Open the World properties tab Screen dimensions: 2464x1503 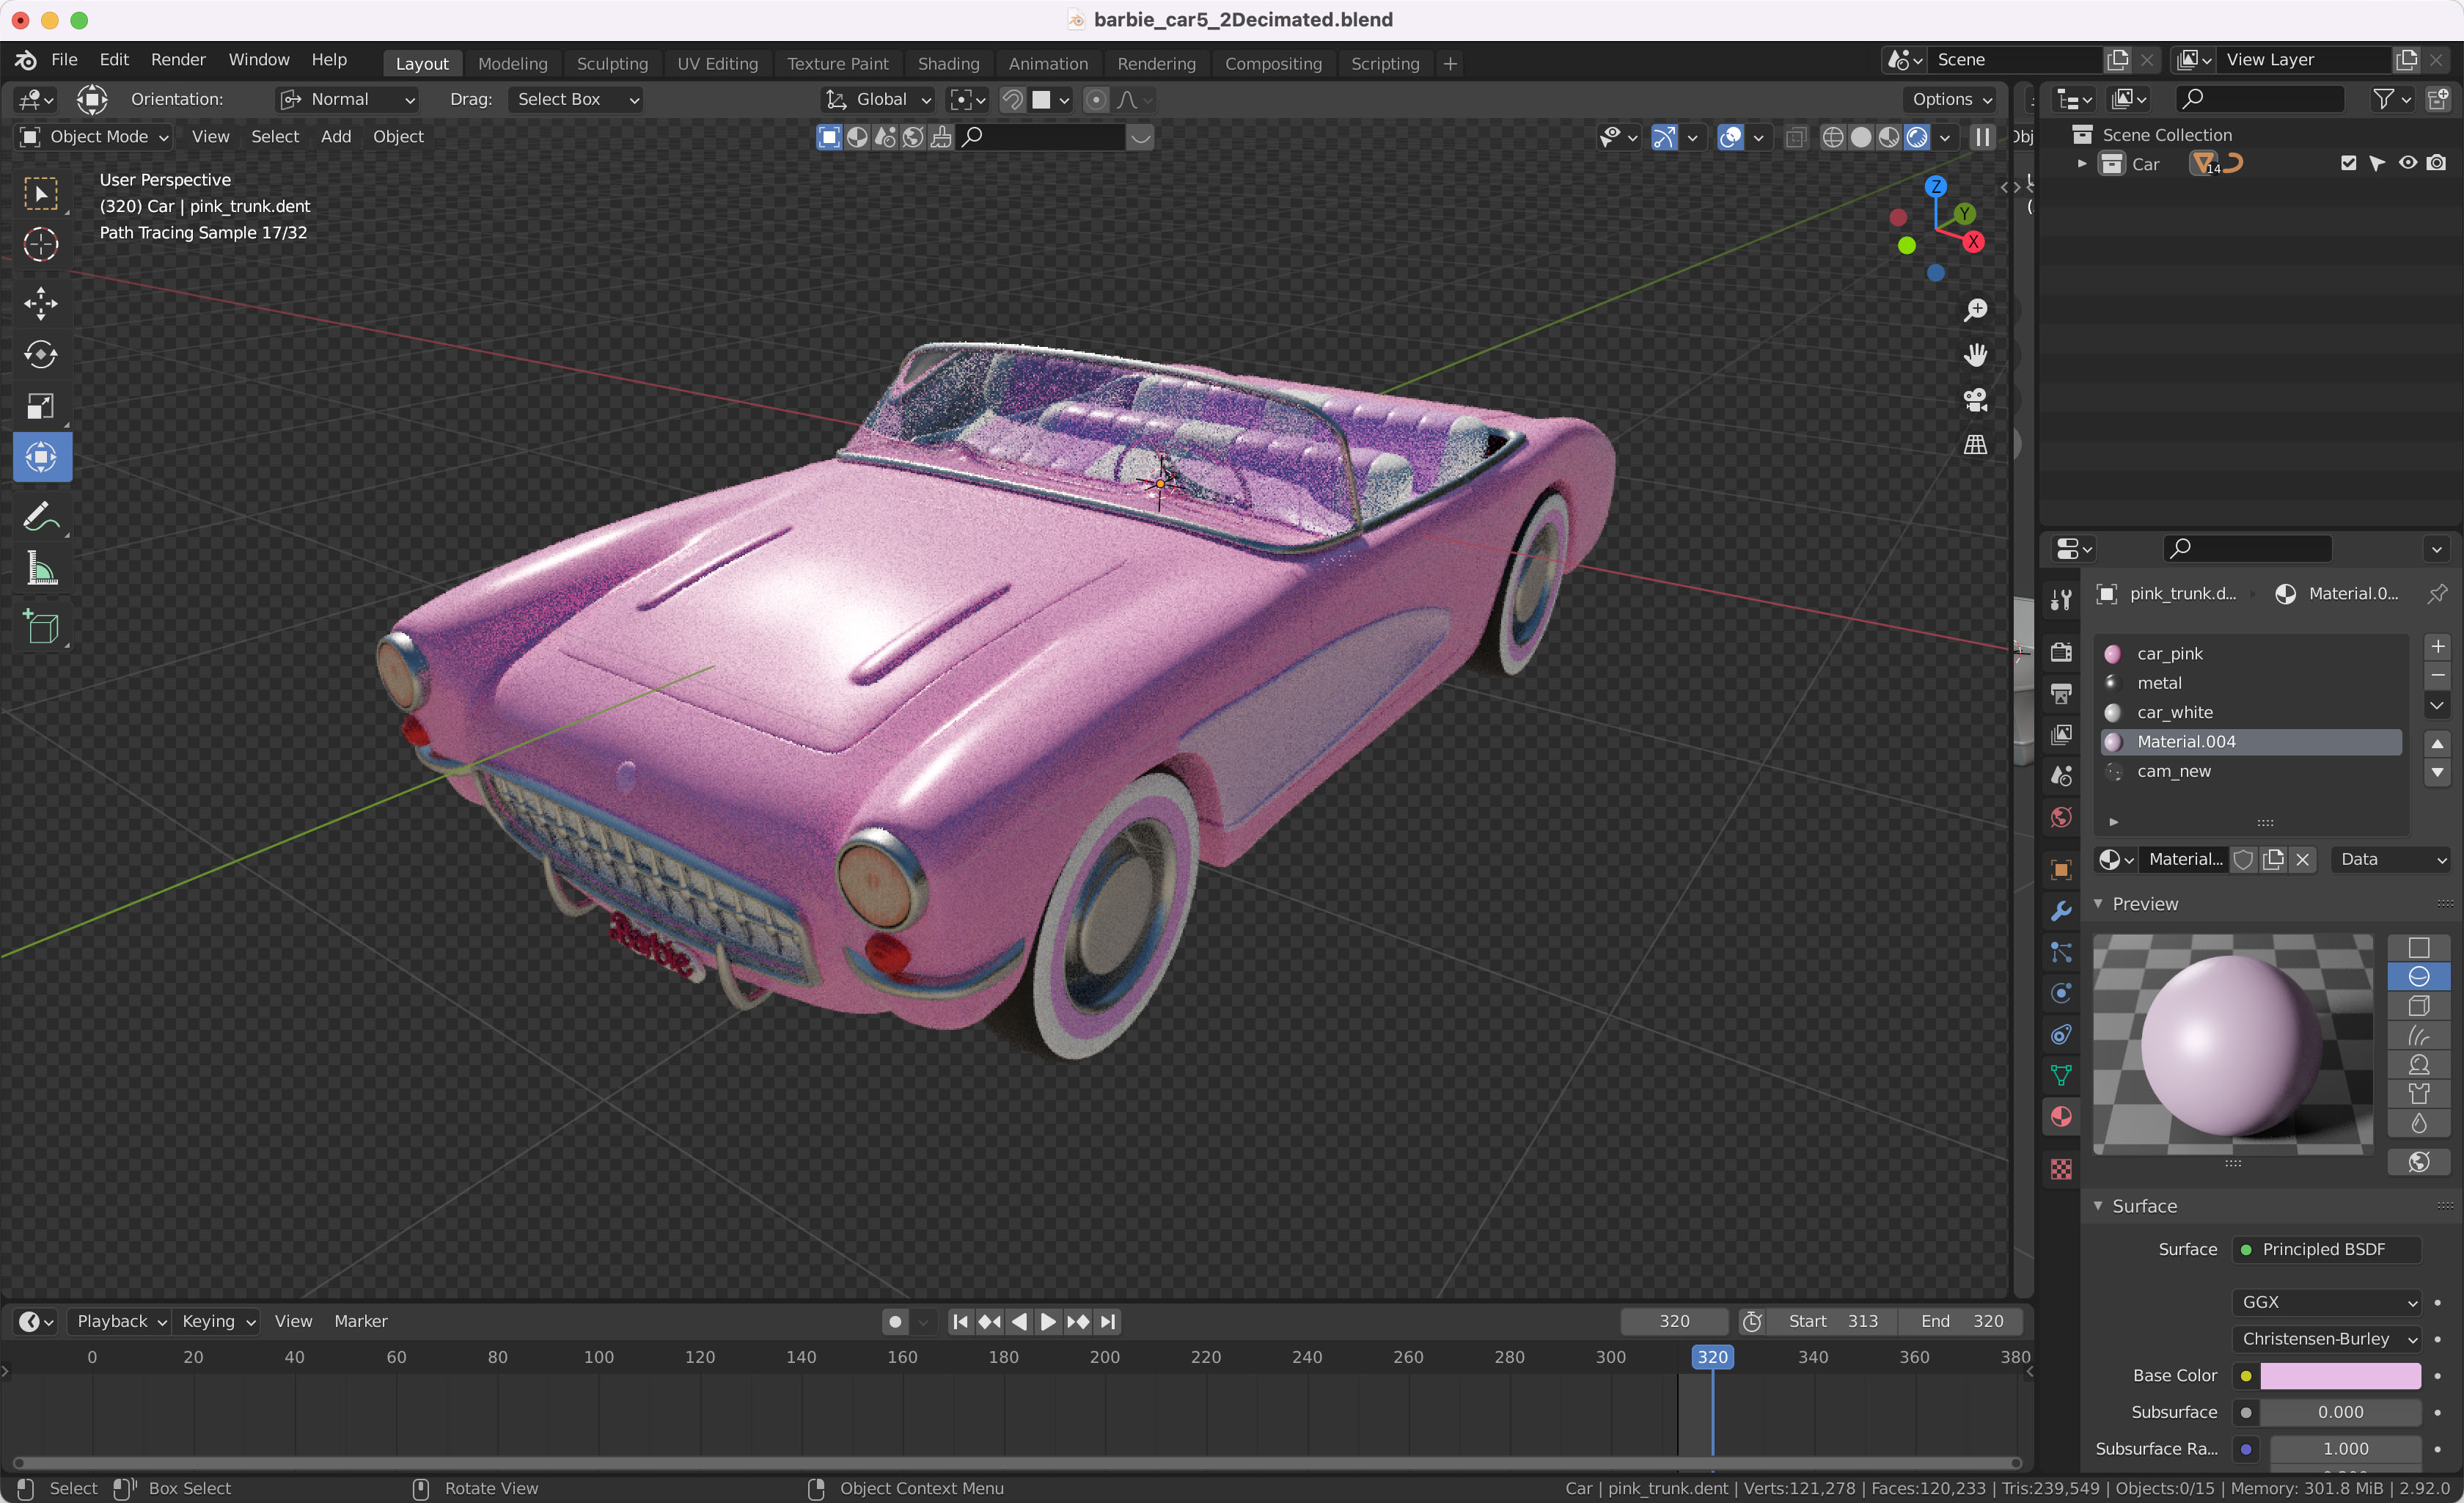coord(2061,817)
